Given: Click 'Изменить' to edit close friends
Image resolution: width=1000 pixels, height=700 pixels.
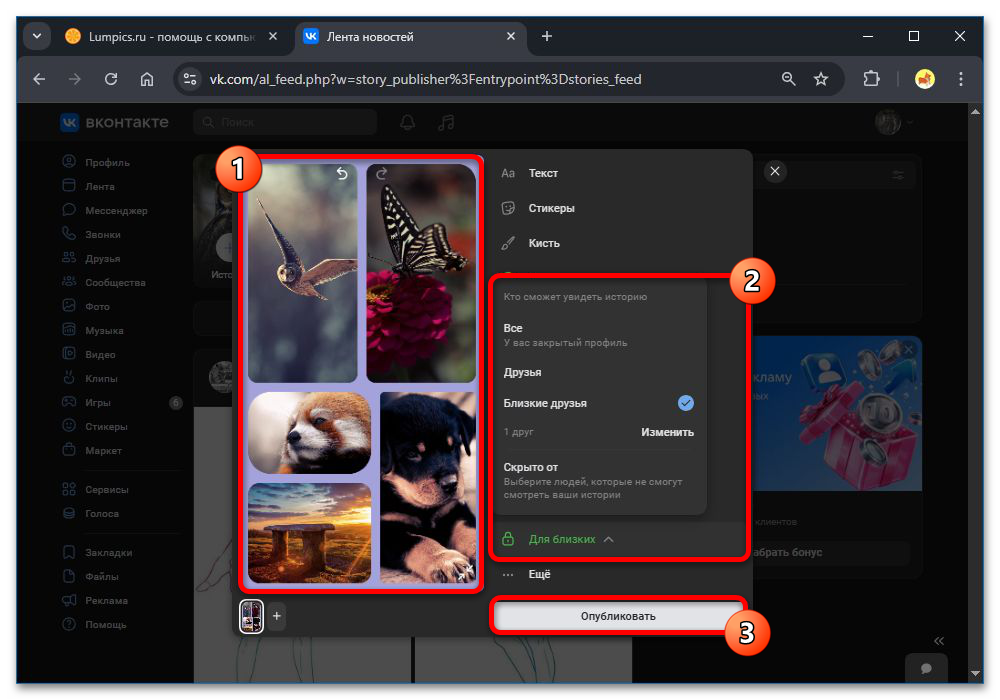Looking at the screenshot, I should 667,432.
